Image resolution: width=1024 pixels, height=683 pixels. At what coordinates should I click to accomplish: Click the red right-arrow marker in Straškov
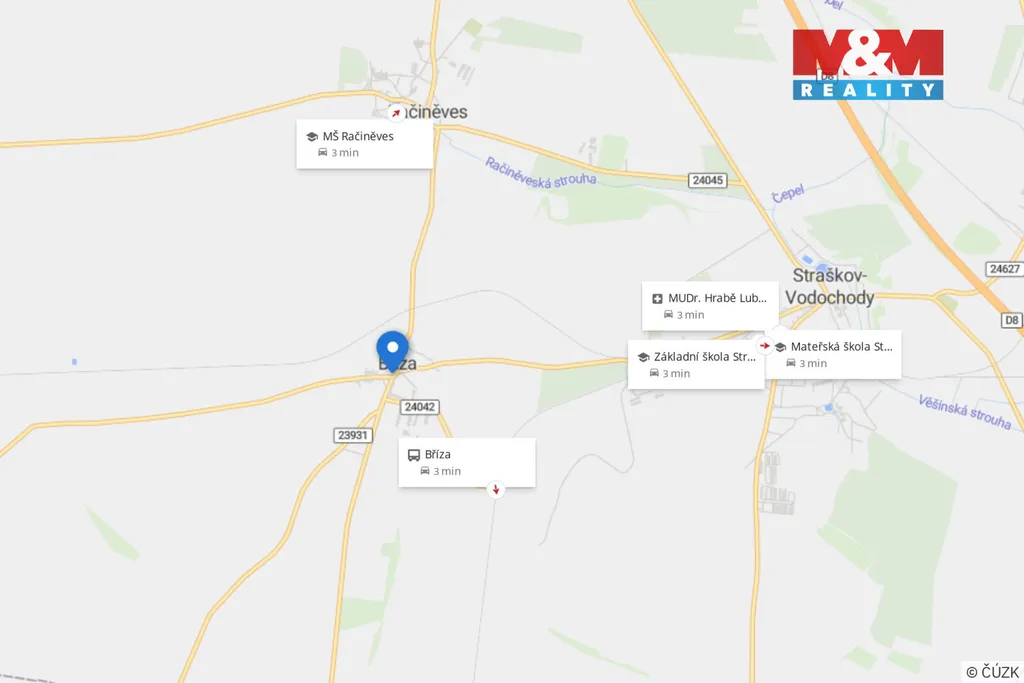[765, 345]
